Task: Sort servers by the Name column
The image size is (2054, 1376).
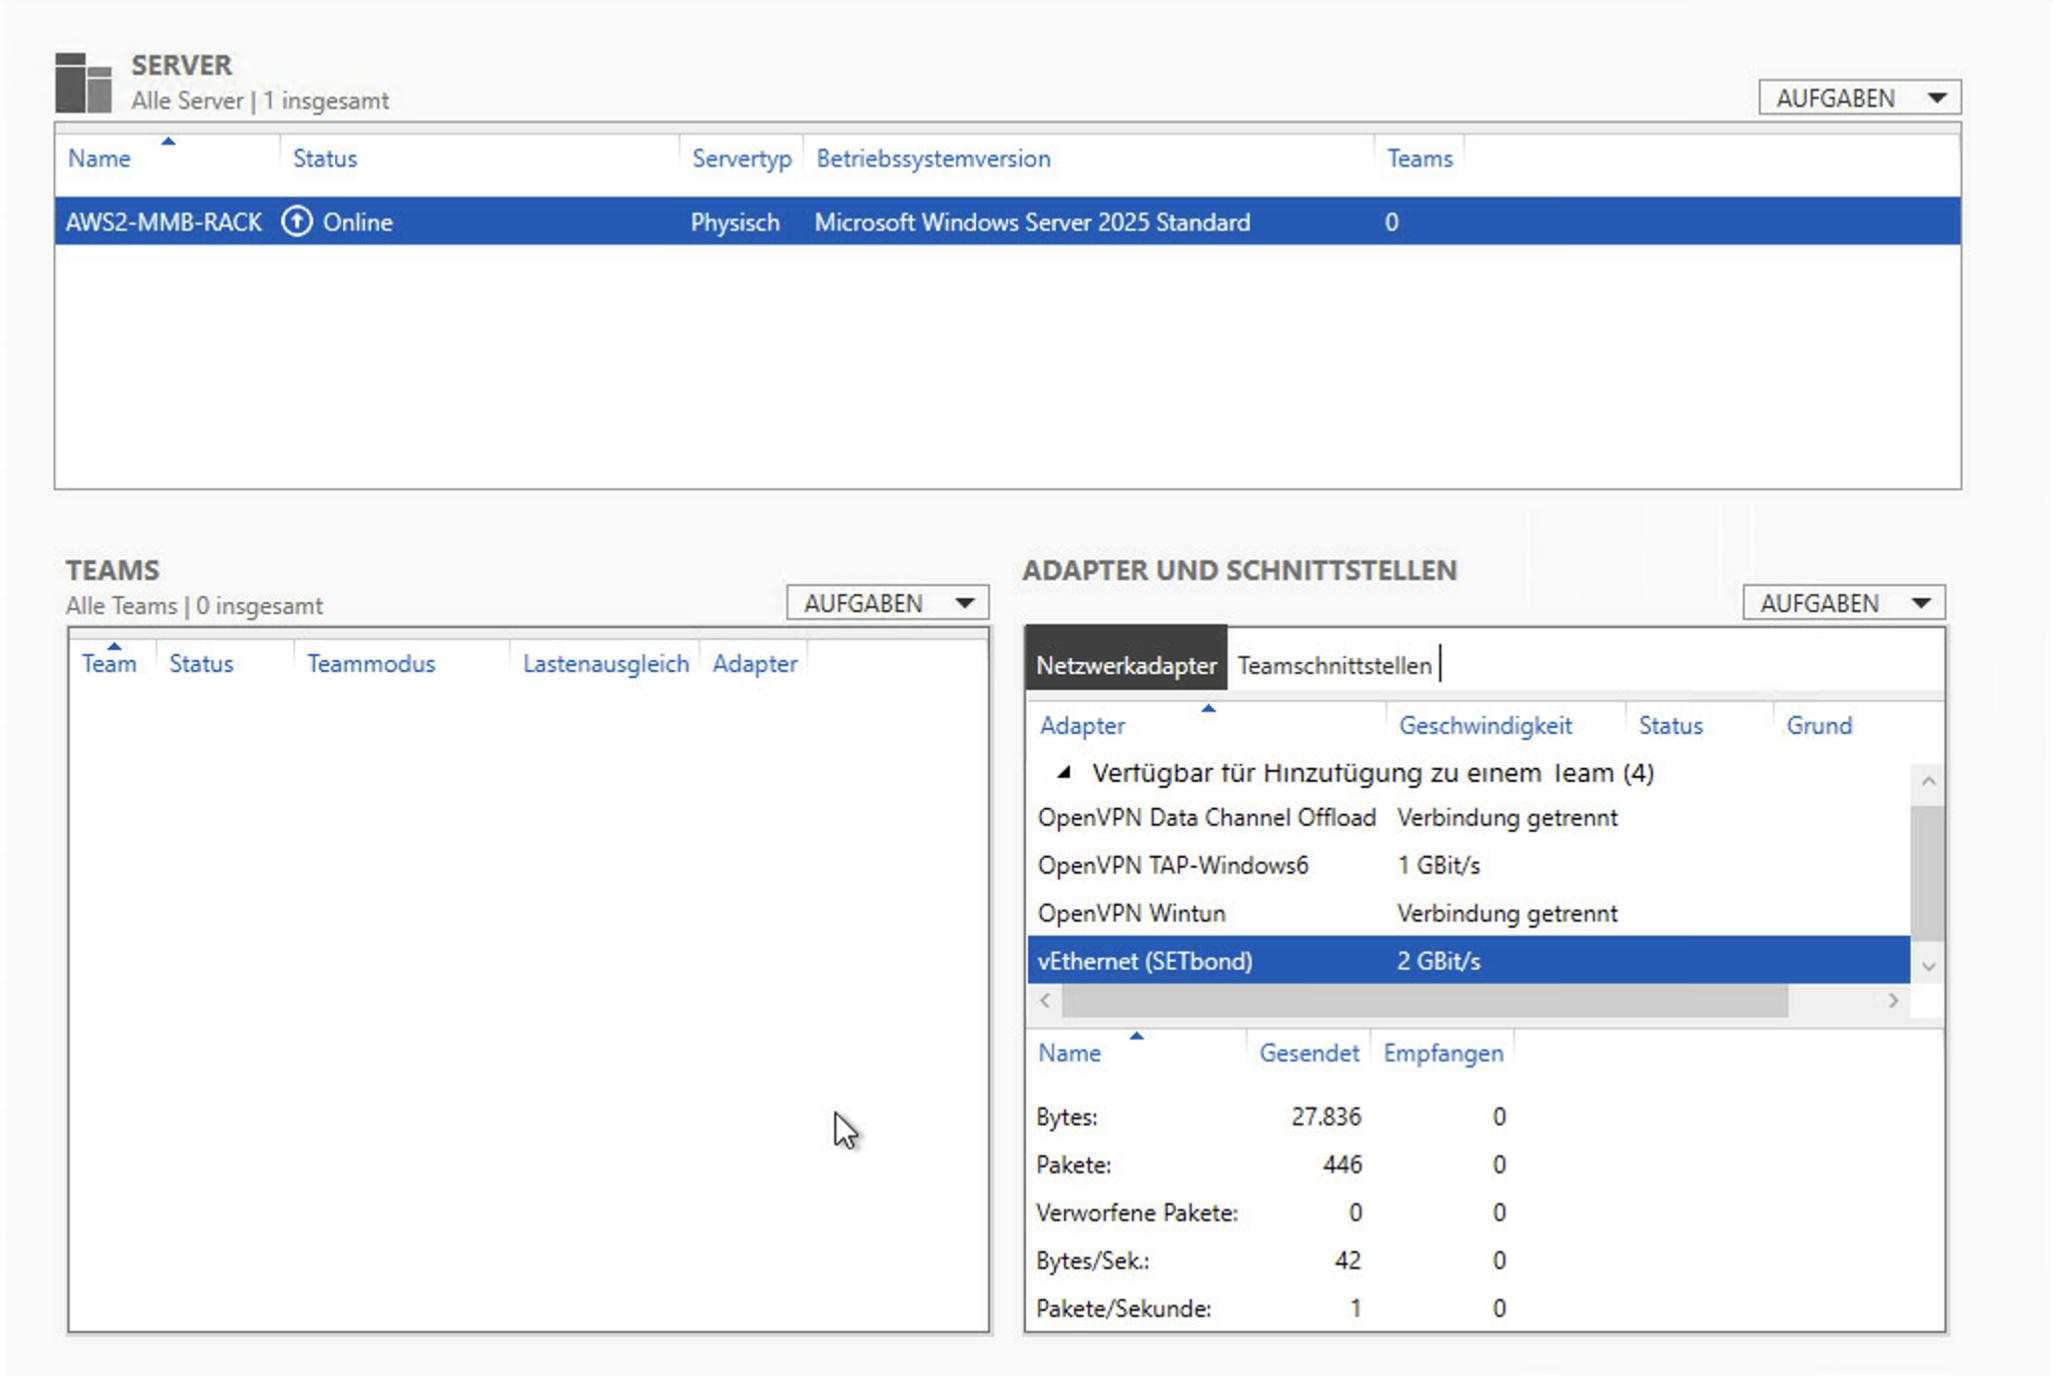Action: 99,158
